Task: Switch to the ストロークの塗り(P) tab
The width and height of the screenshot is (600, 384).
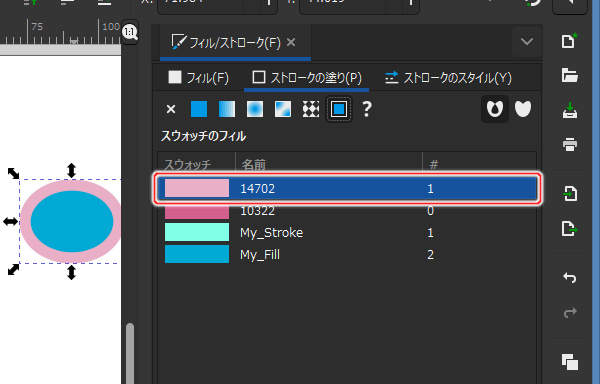Action: [x=307, y=78]
